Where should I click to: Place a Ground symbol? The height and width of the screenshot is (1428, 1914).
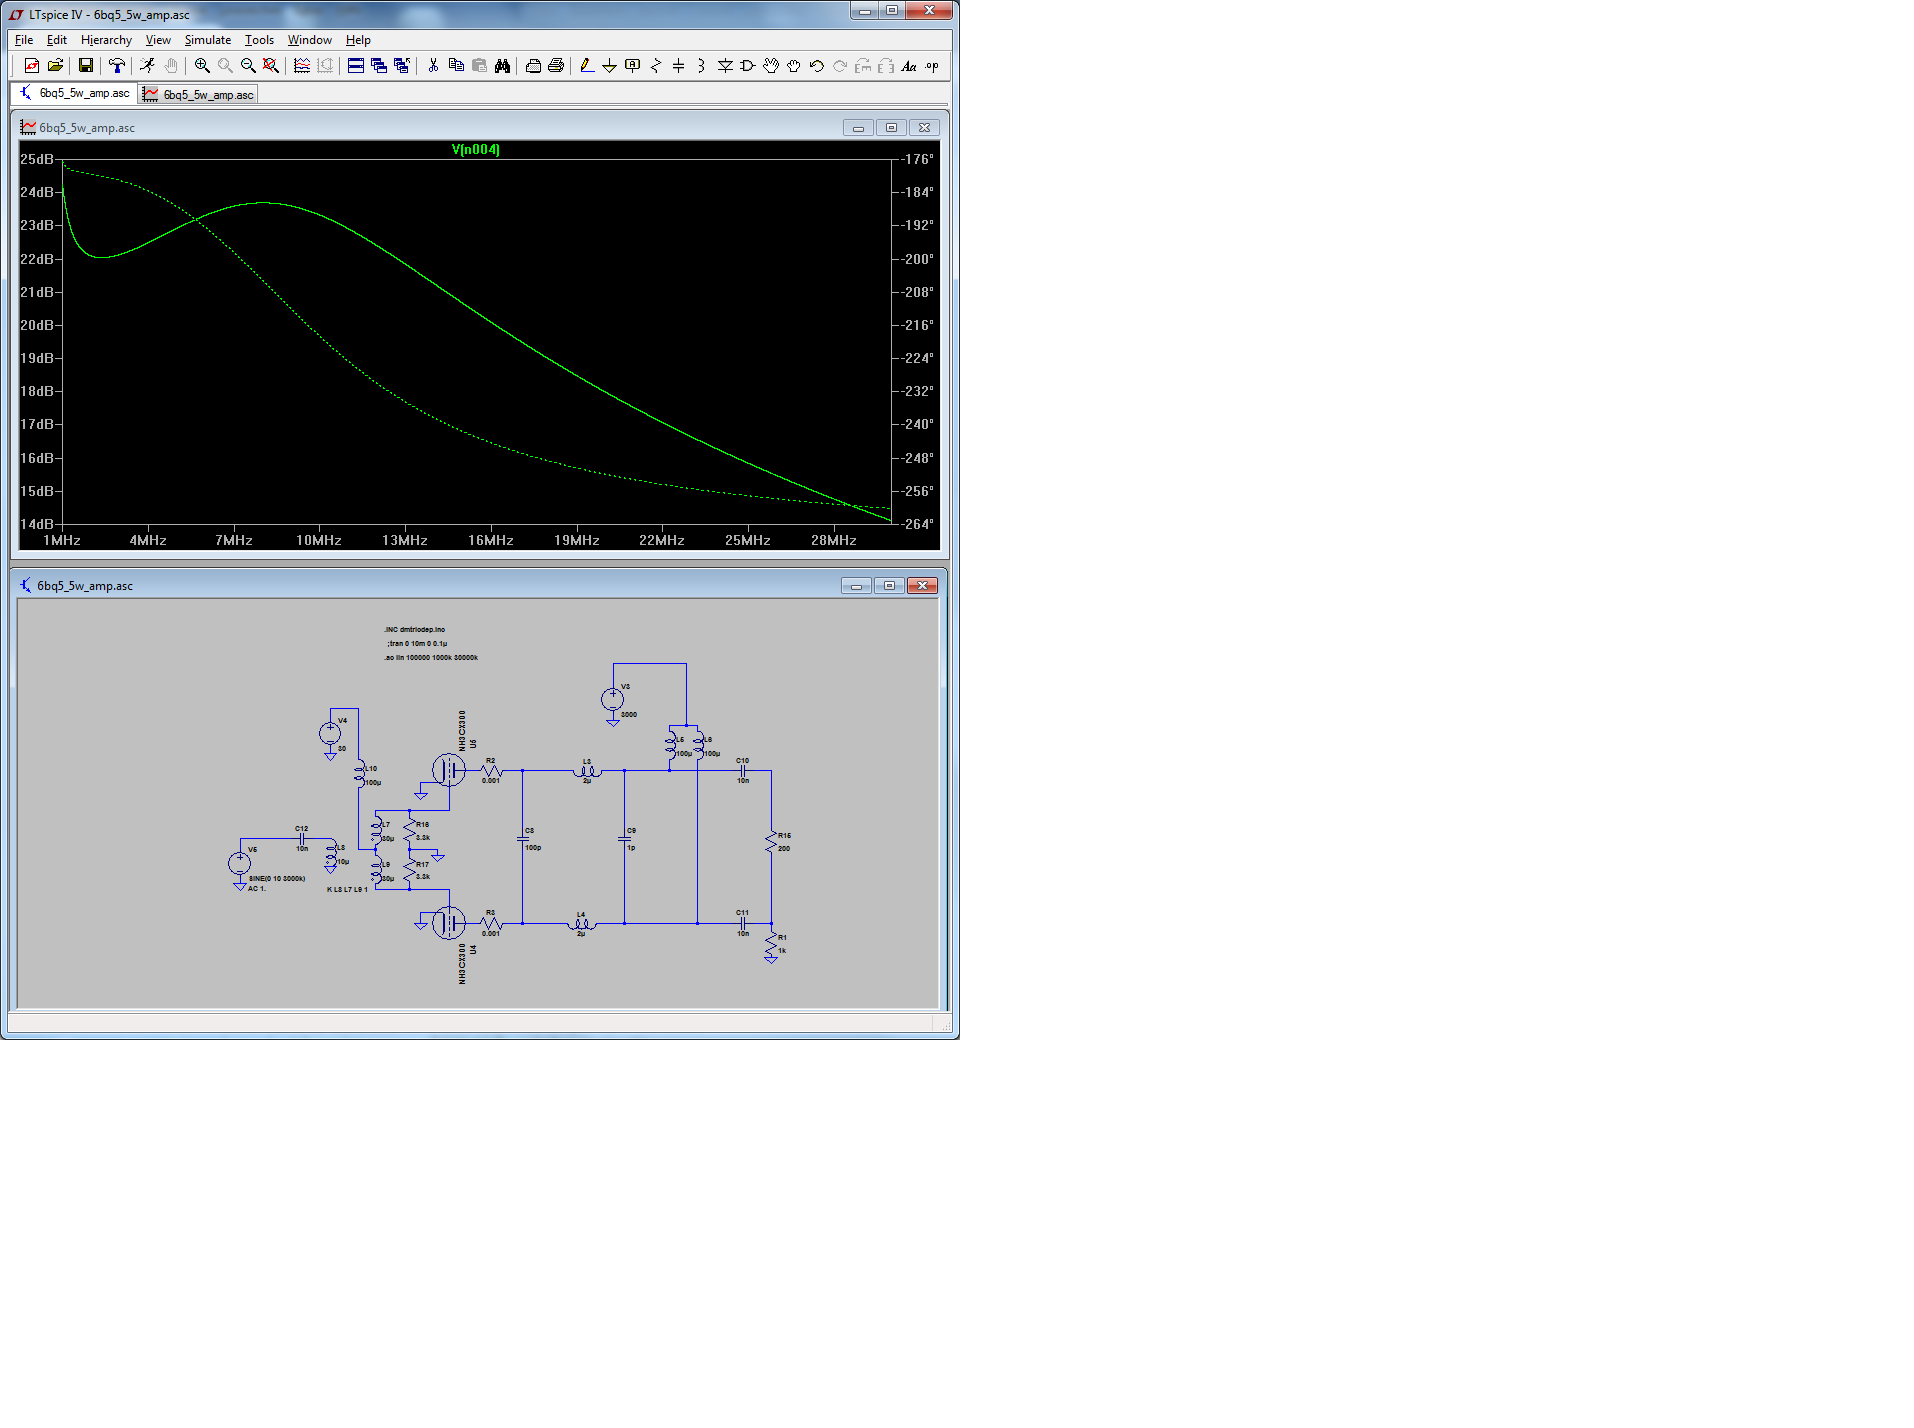coord(609,66)
